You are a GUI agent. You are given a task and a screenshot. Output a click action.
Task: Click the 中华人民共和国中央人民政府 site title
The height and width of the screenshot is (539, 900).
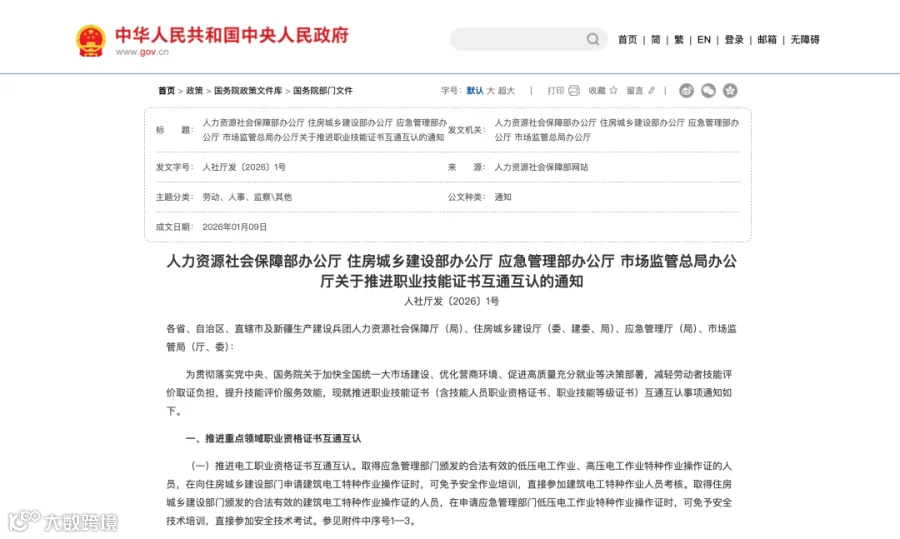pyautogui.click(x=232, y=35)
